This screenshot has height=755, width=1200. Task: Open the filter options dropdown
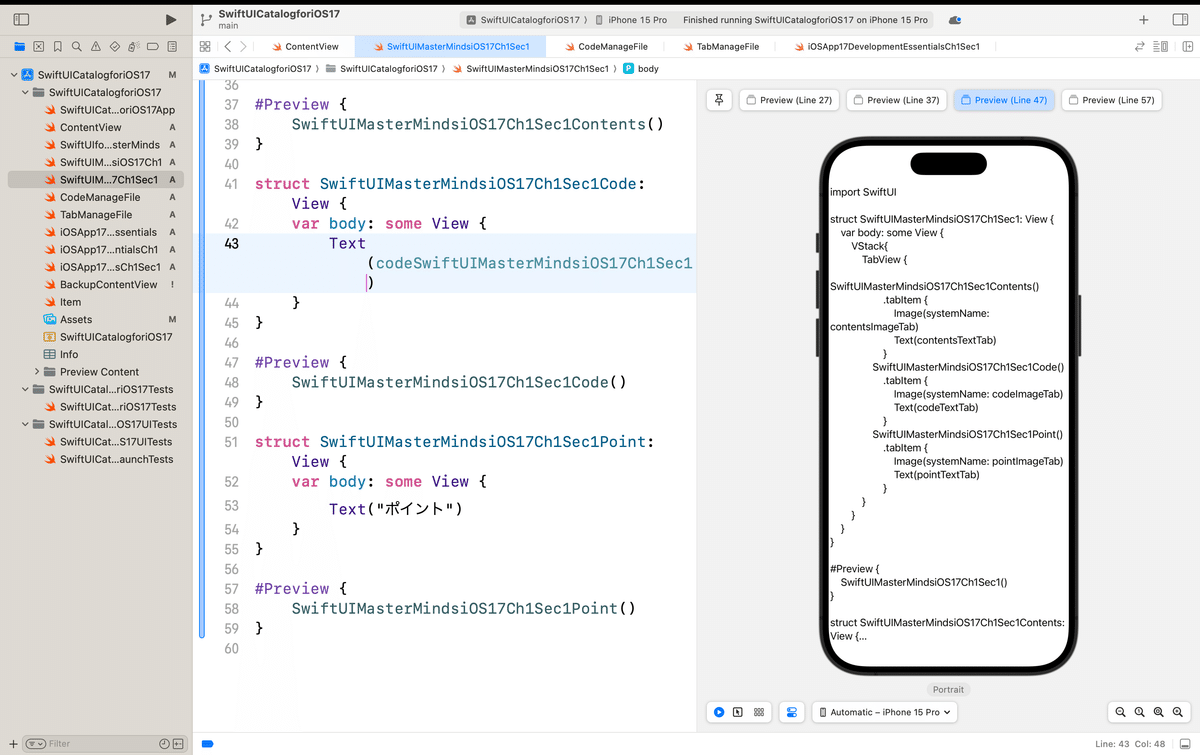(35, 744)
